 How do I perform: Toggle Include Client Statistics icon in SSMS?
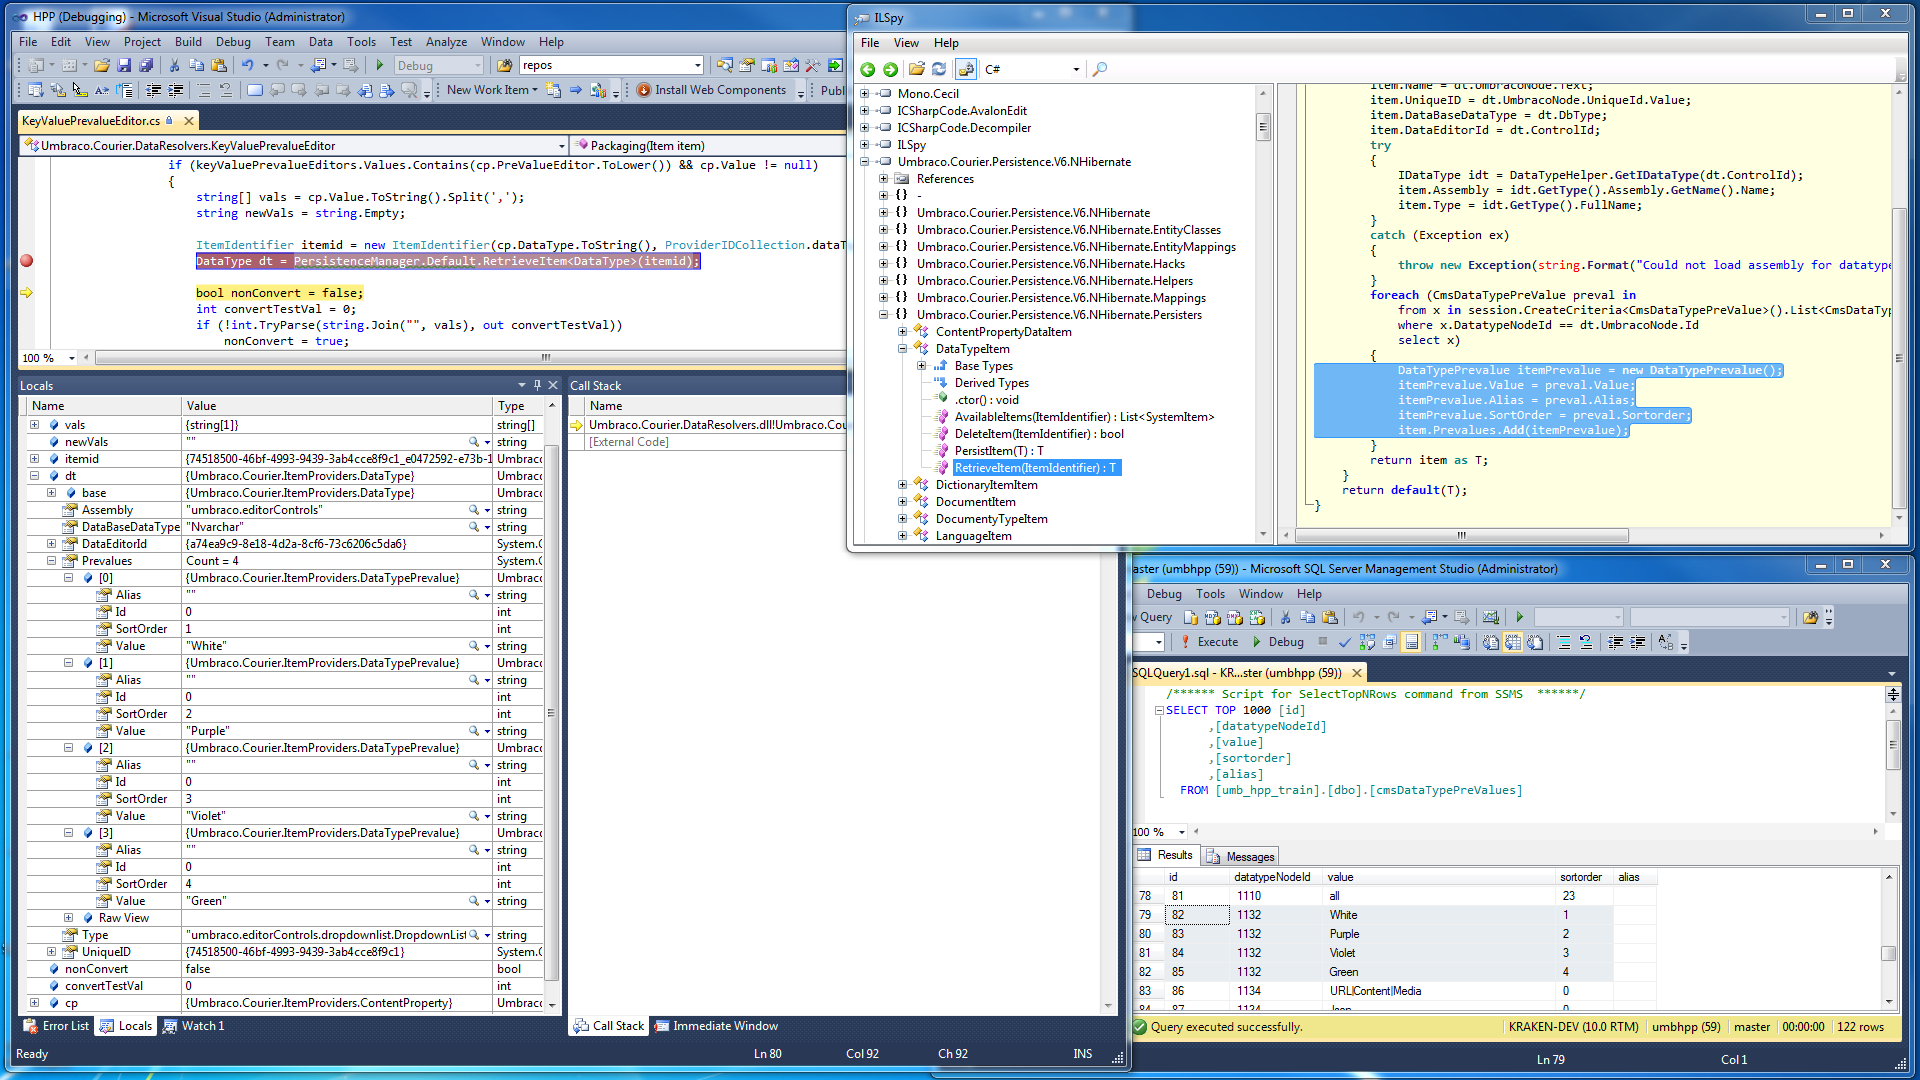click(x=1462, y=643)
